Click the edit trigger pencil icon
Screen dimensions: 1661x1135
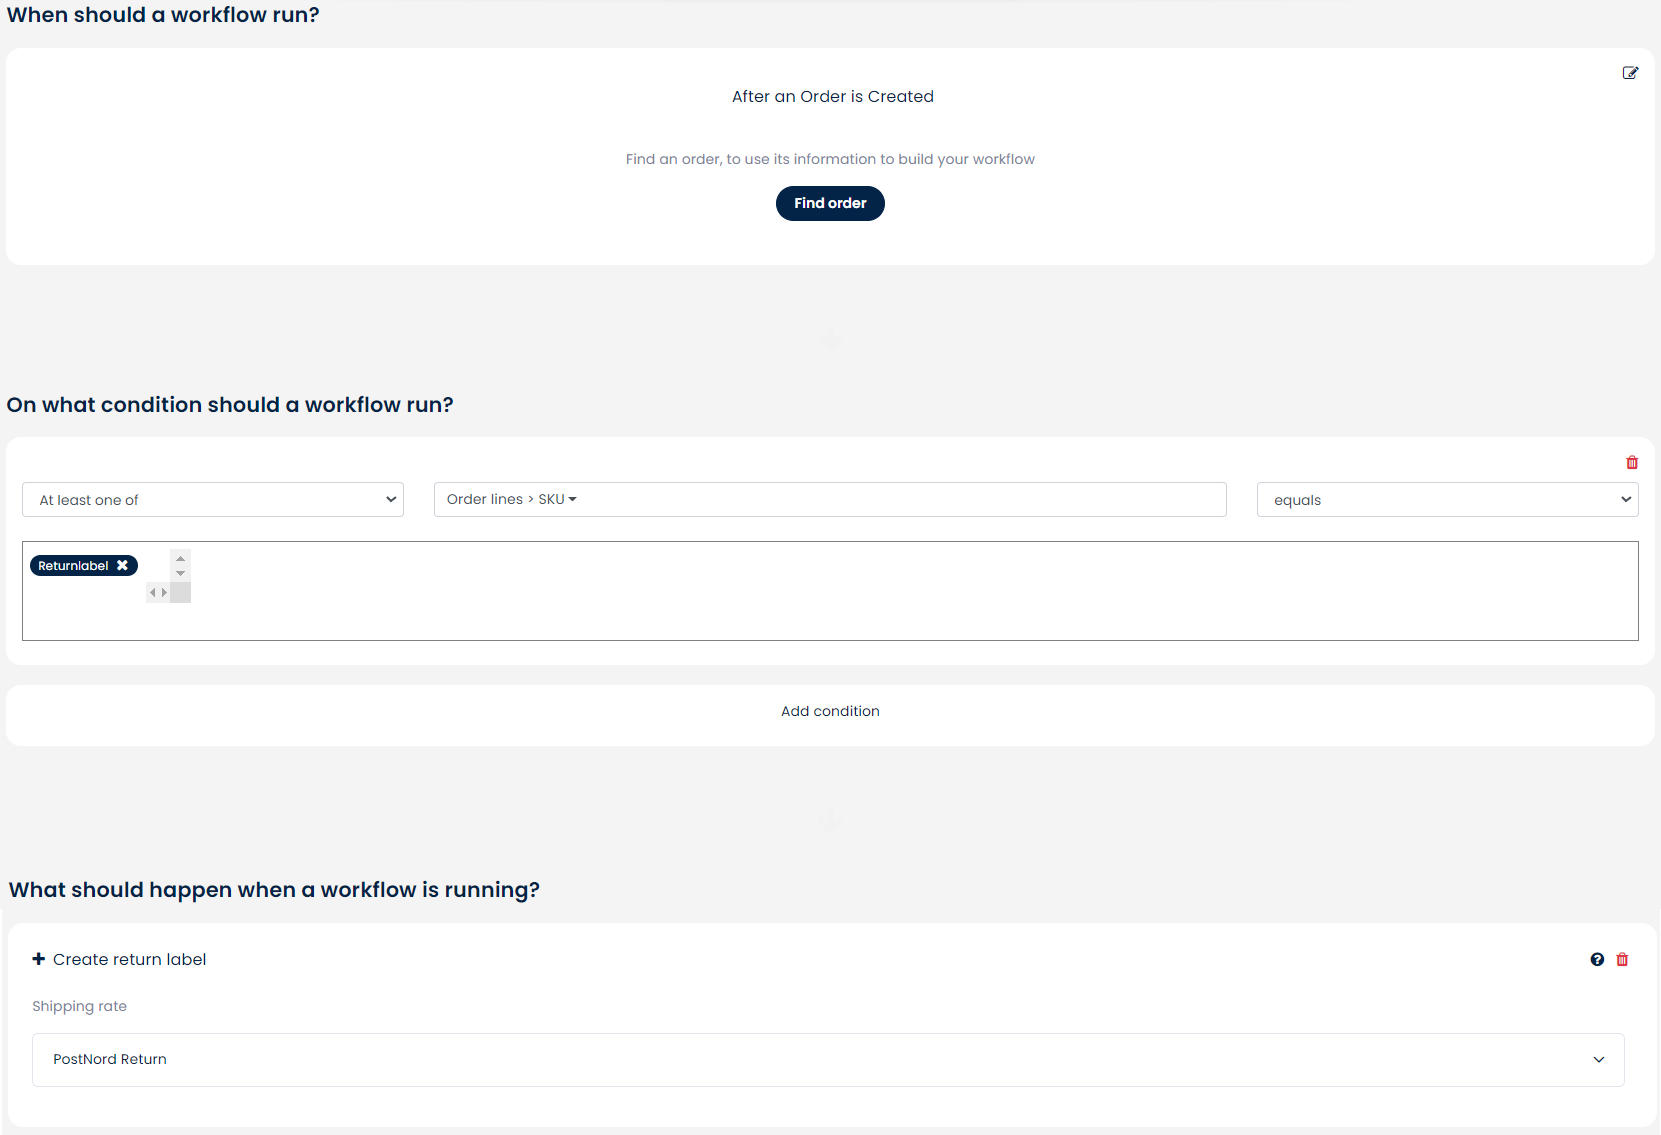pyautogui.click(x=1630, y=73)
